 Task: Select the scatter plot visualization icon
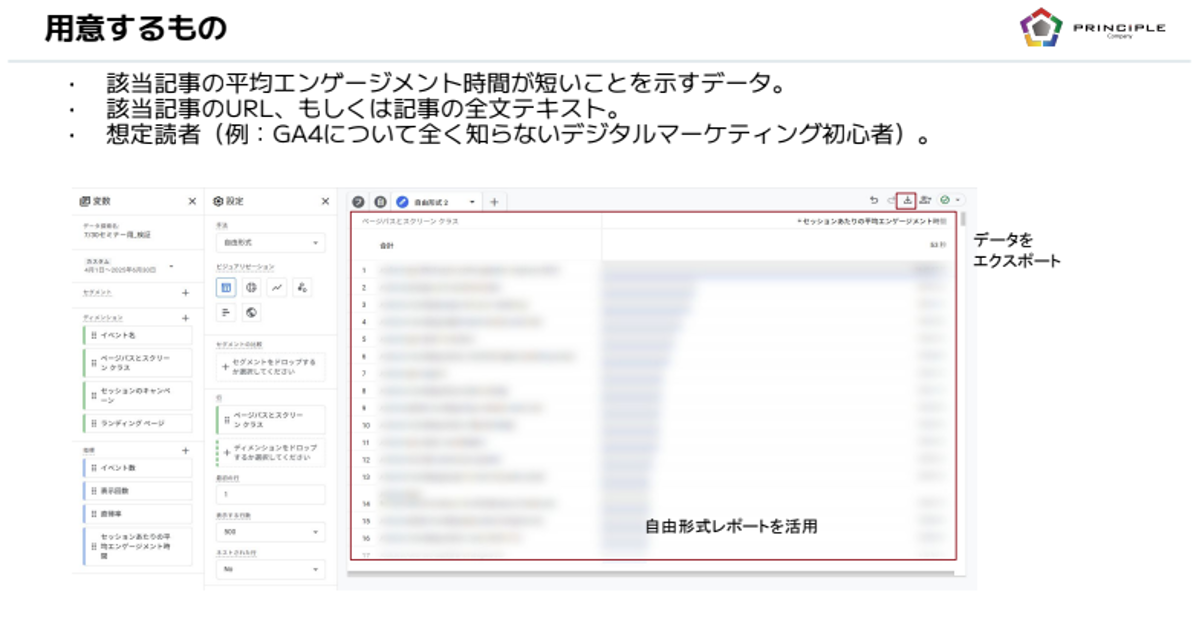(302, 287)
